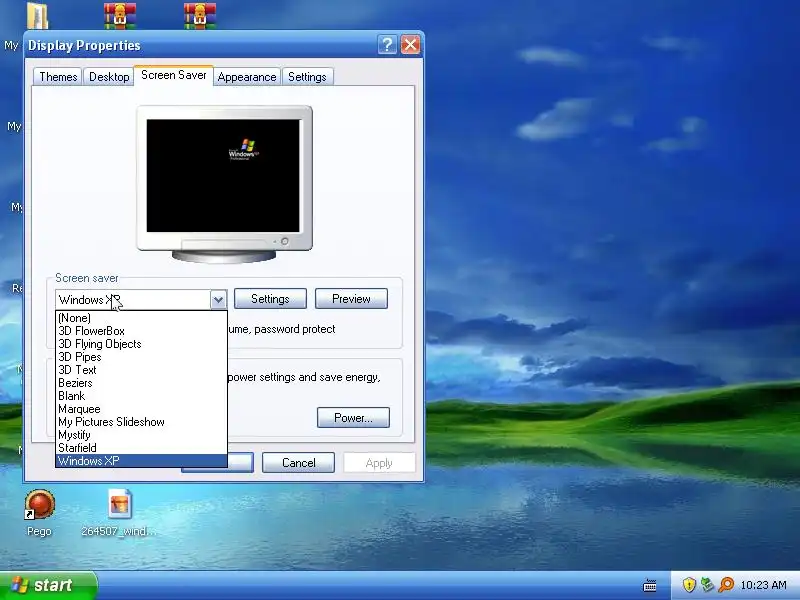Select Beziers from the list
Viewport: 800px width, 600px height.
pyautogui.click(x=141, y=383)
